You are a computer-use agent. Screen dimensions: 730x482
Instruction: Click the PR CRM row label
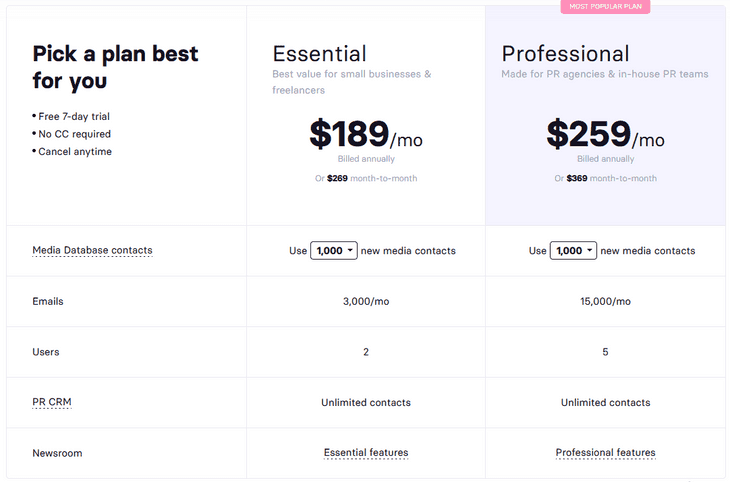52,402
